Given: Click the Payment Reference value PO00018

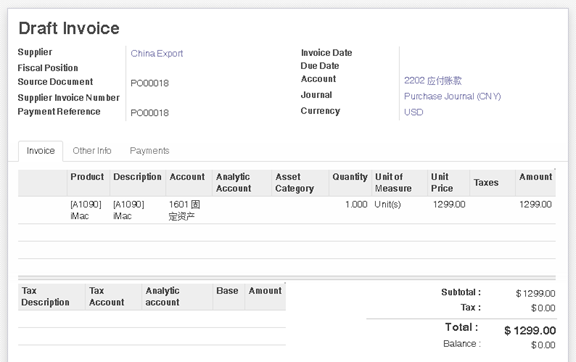Looking at the screenshot, I should 150,113.
